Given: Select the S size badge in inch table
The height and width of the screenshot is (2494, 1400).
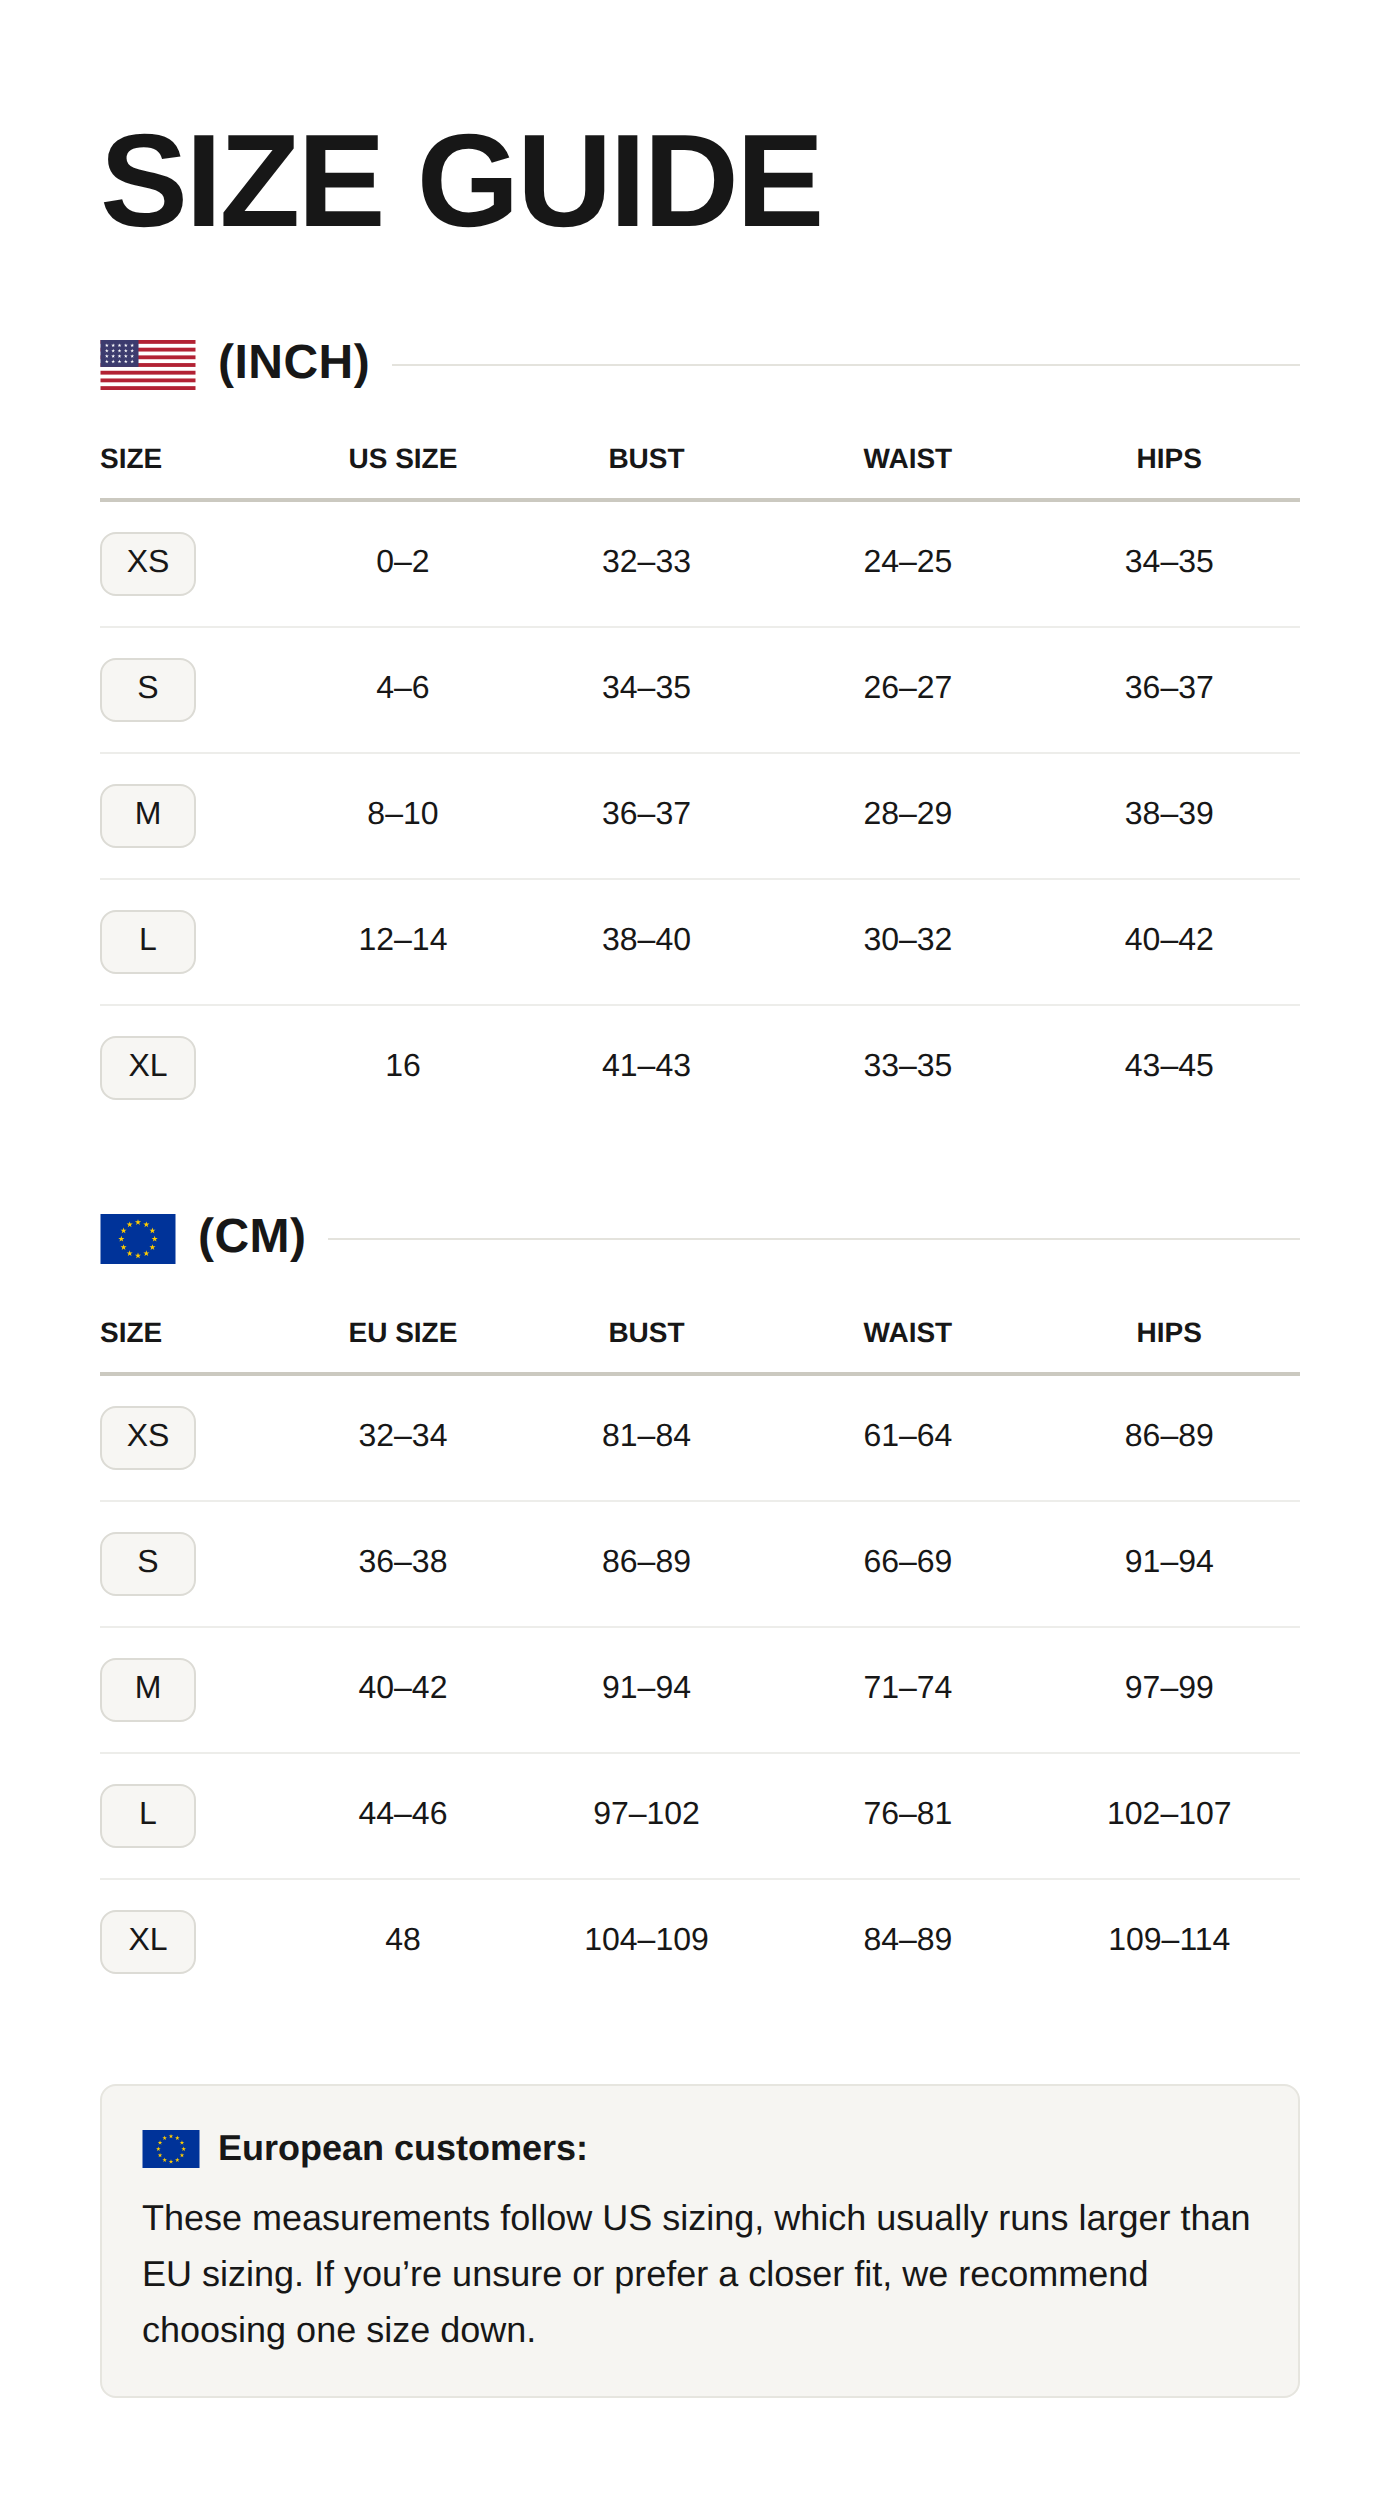Looking at the screenshot, I should click(148, 689).
